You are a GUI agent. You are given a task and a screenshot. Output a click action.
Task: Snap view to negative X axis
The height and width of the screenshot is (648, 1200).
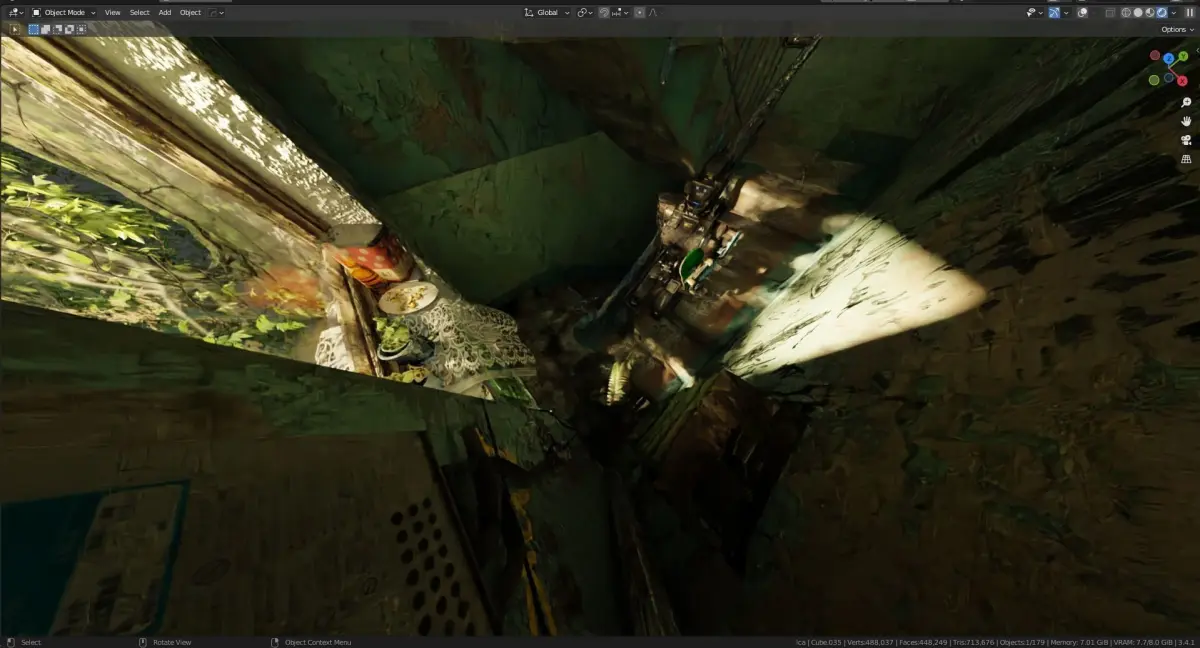1155,56
